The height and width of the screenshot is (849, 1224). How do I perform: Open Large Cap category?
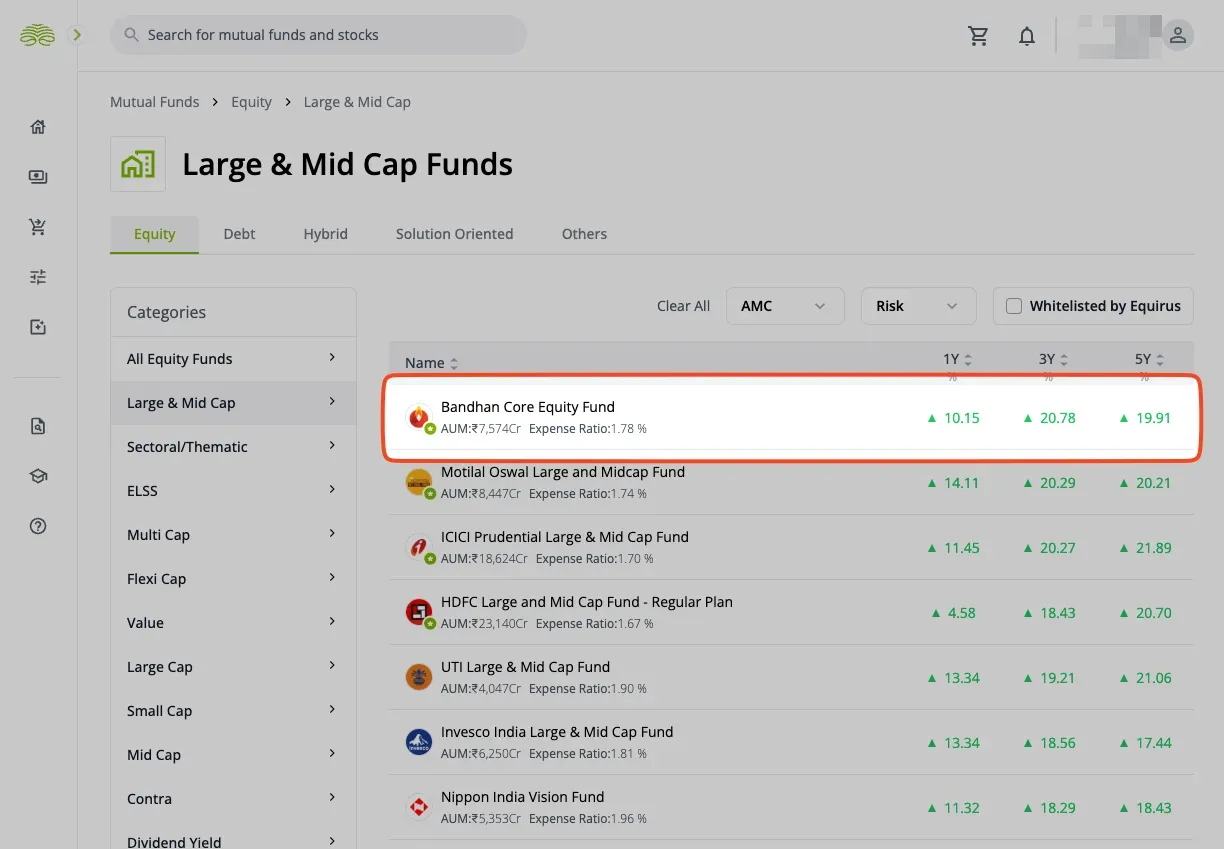tap(233, 667)
